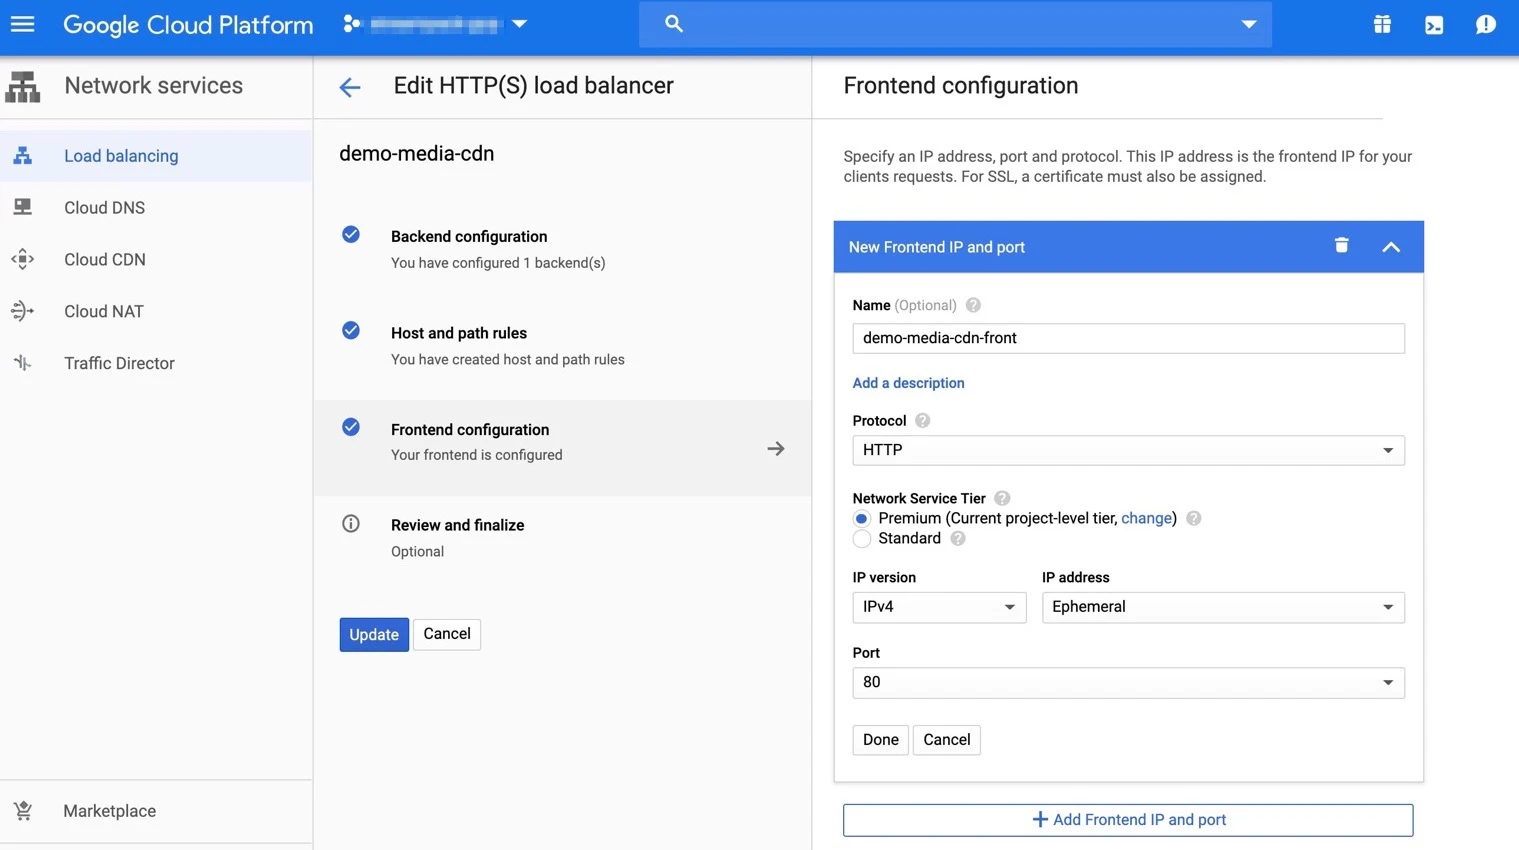Click the Add a description link
Screen dimensions: 1519x850
[x=908, y=383]
